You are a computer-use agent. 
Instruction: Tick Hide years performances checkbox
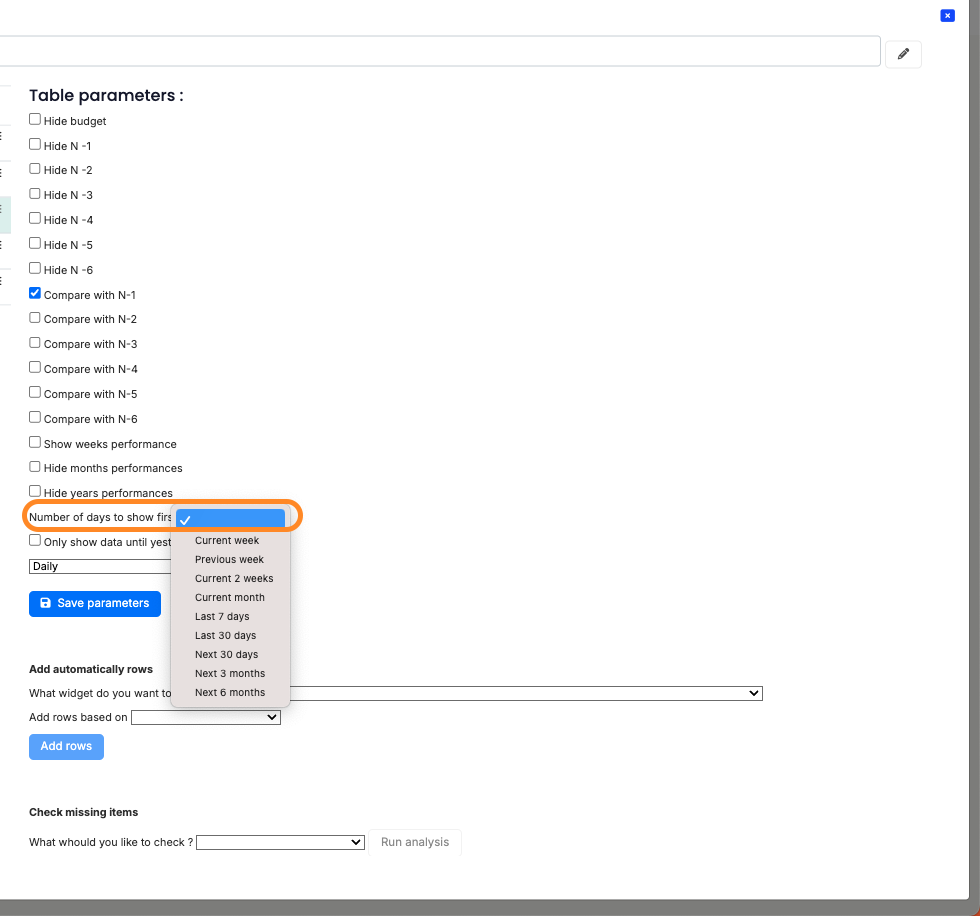tap(35, 492)
